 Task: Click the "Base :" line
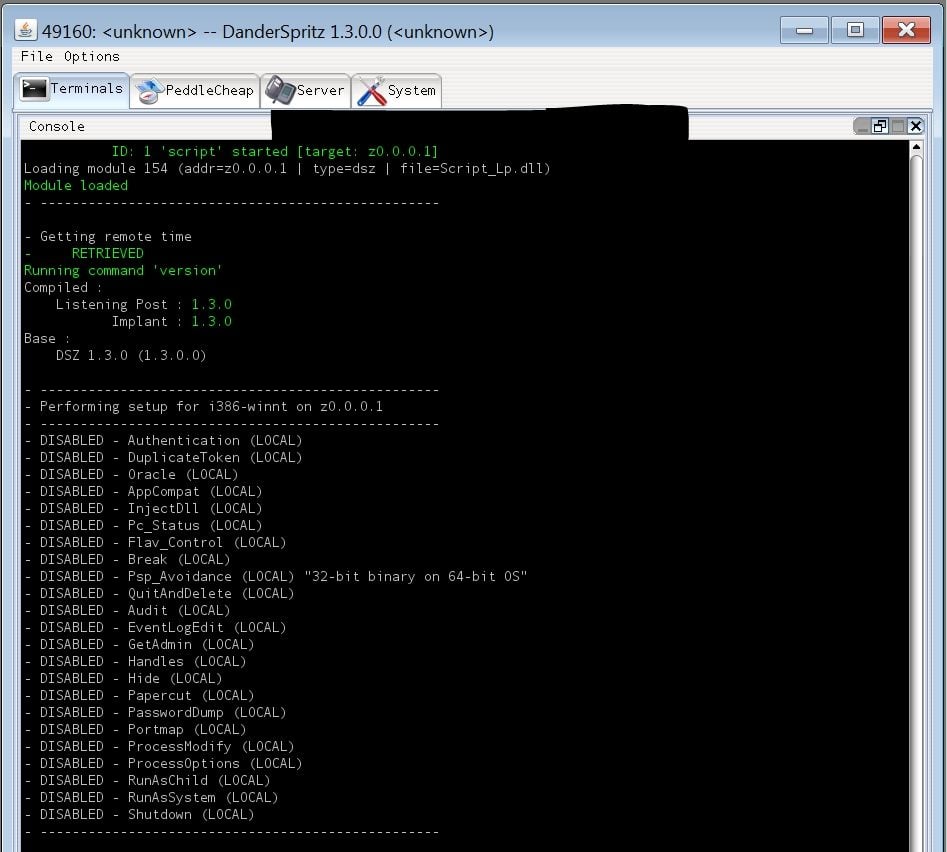47,338
